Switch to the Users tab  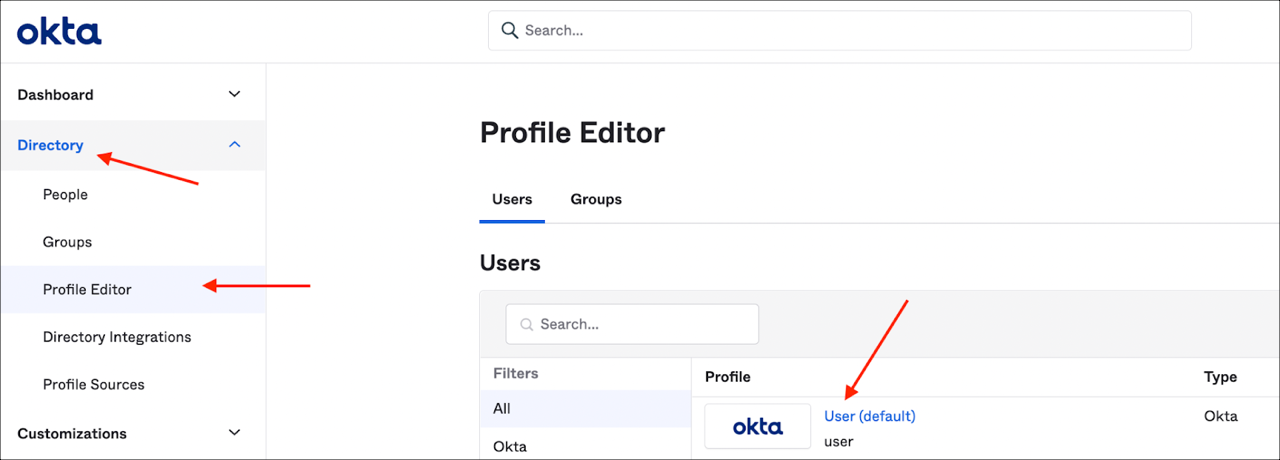click(x=512, y=200)
